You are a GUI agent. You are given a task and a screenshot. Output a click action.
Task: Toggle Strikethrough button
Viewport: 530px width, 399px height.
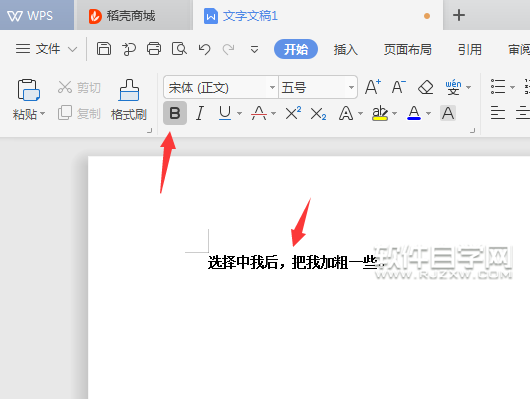tap(259, 113)
